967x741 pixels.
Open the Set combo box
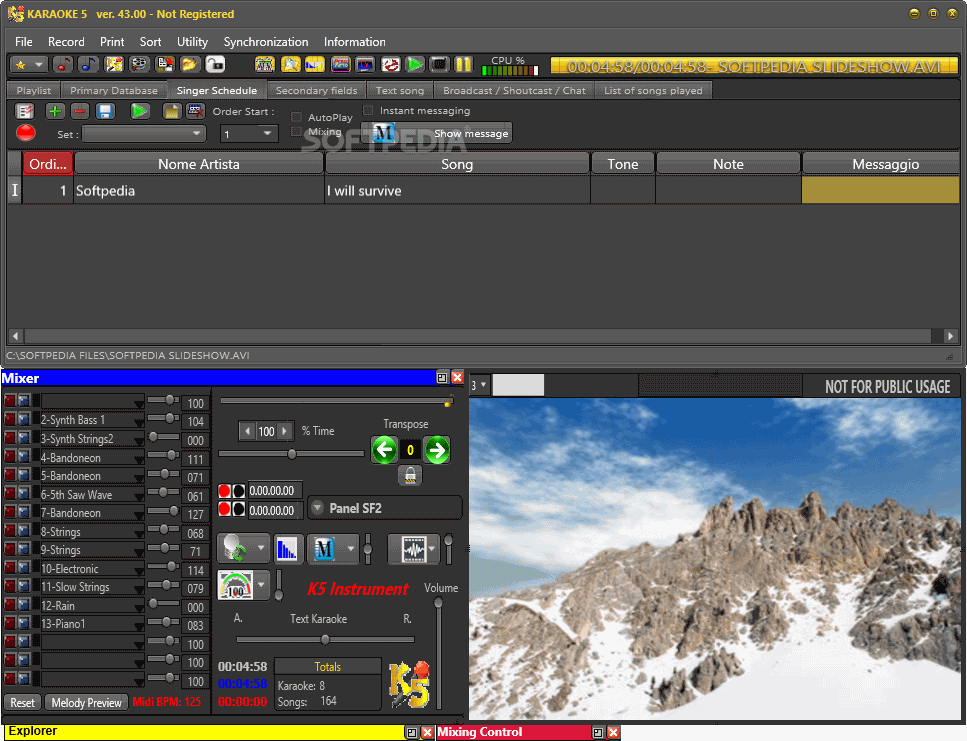144,133
